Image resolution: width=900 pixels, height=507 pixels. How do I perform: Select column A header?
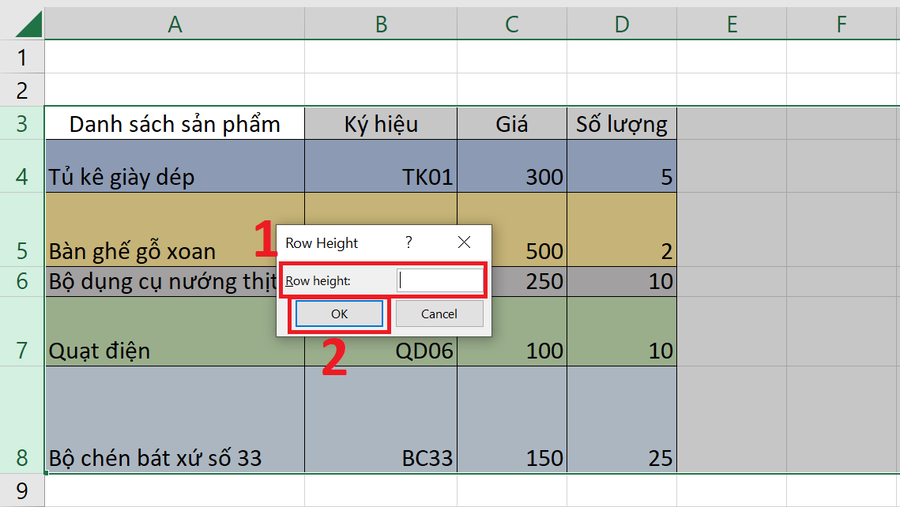[174, 24]
